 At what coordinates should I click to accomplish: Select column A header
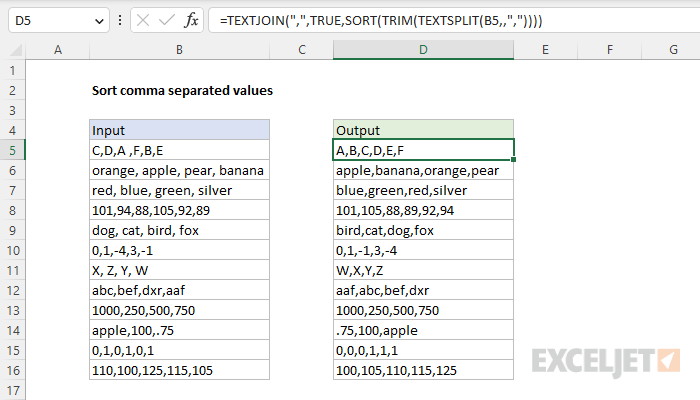58,50
